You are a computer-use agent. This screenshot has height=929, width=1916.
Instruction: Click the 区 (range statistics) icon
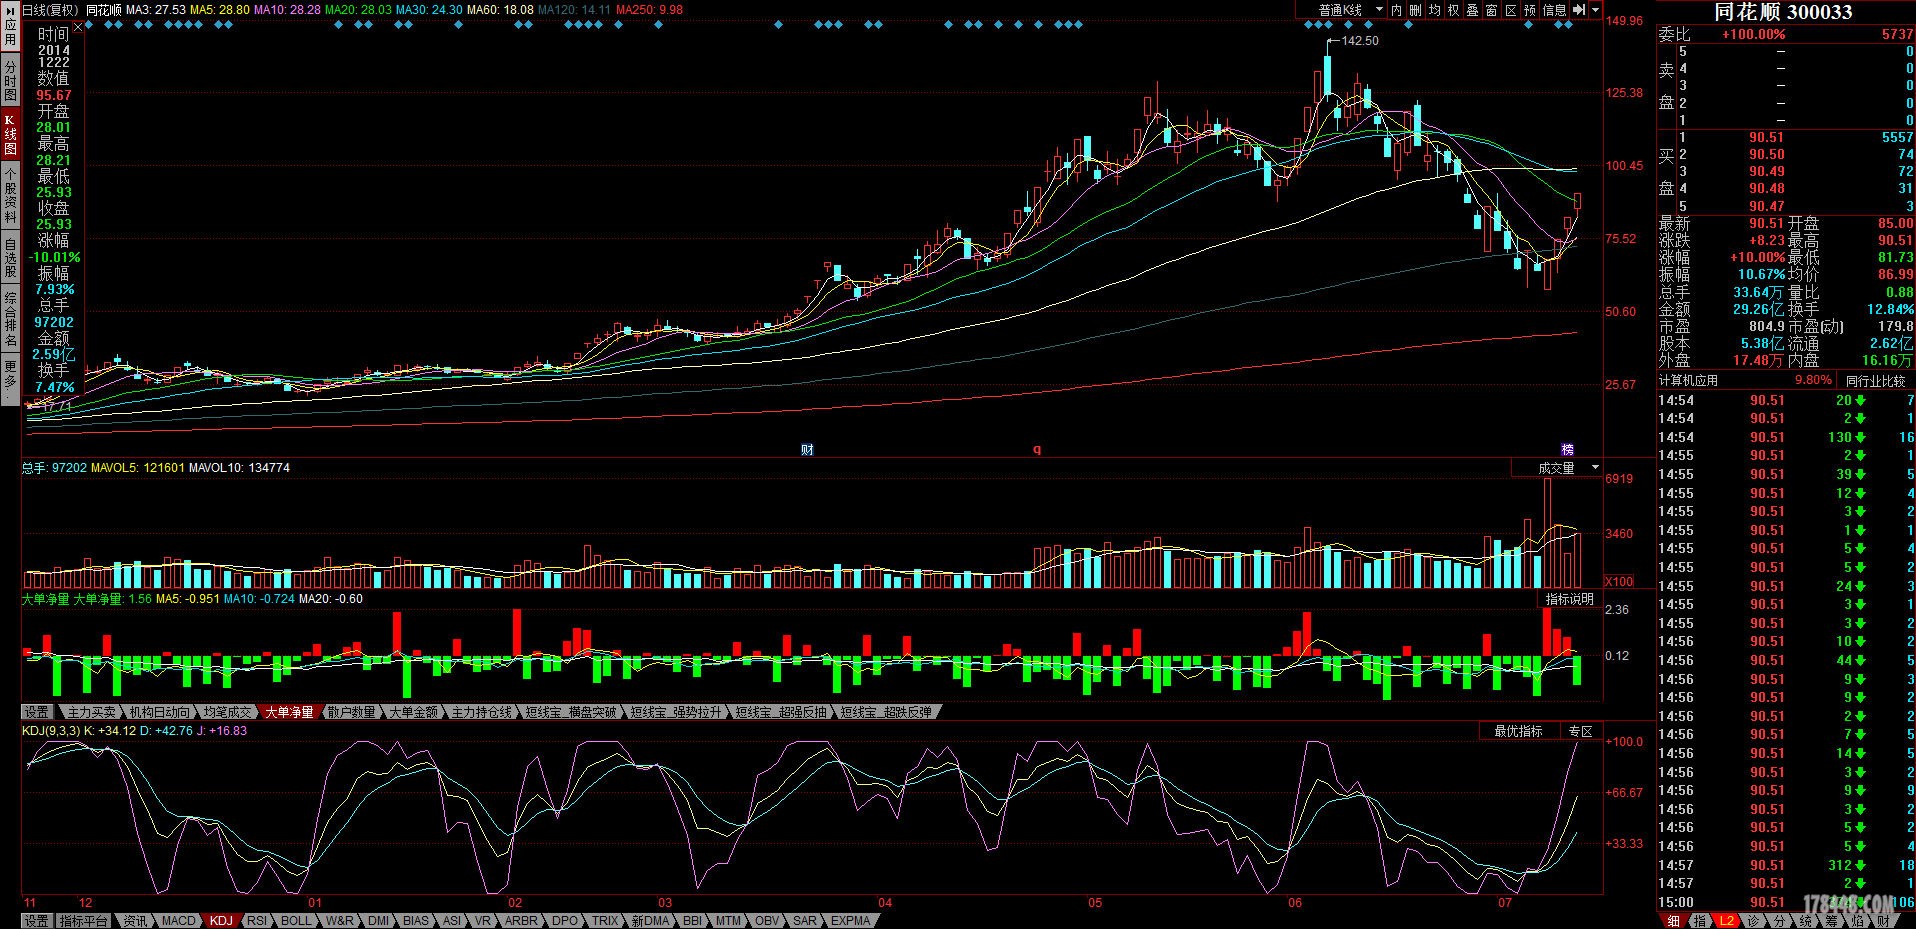tap(1510, 10)
